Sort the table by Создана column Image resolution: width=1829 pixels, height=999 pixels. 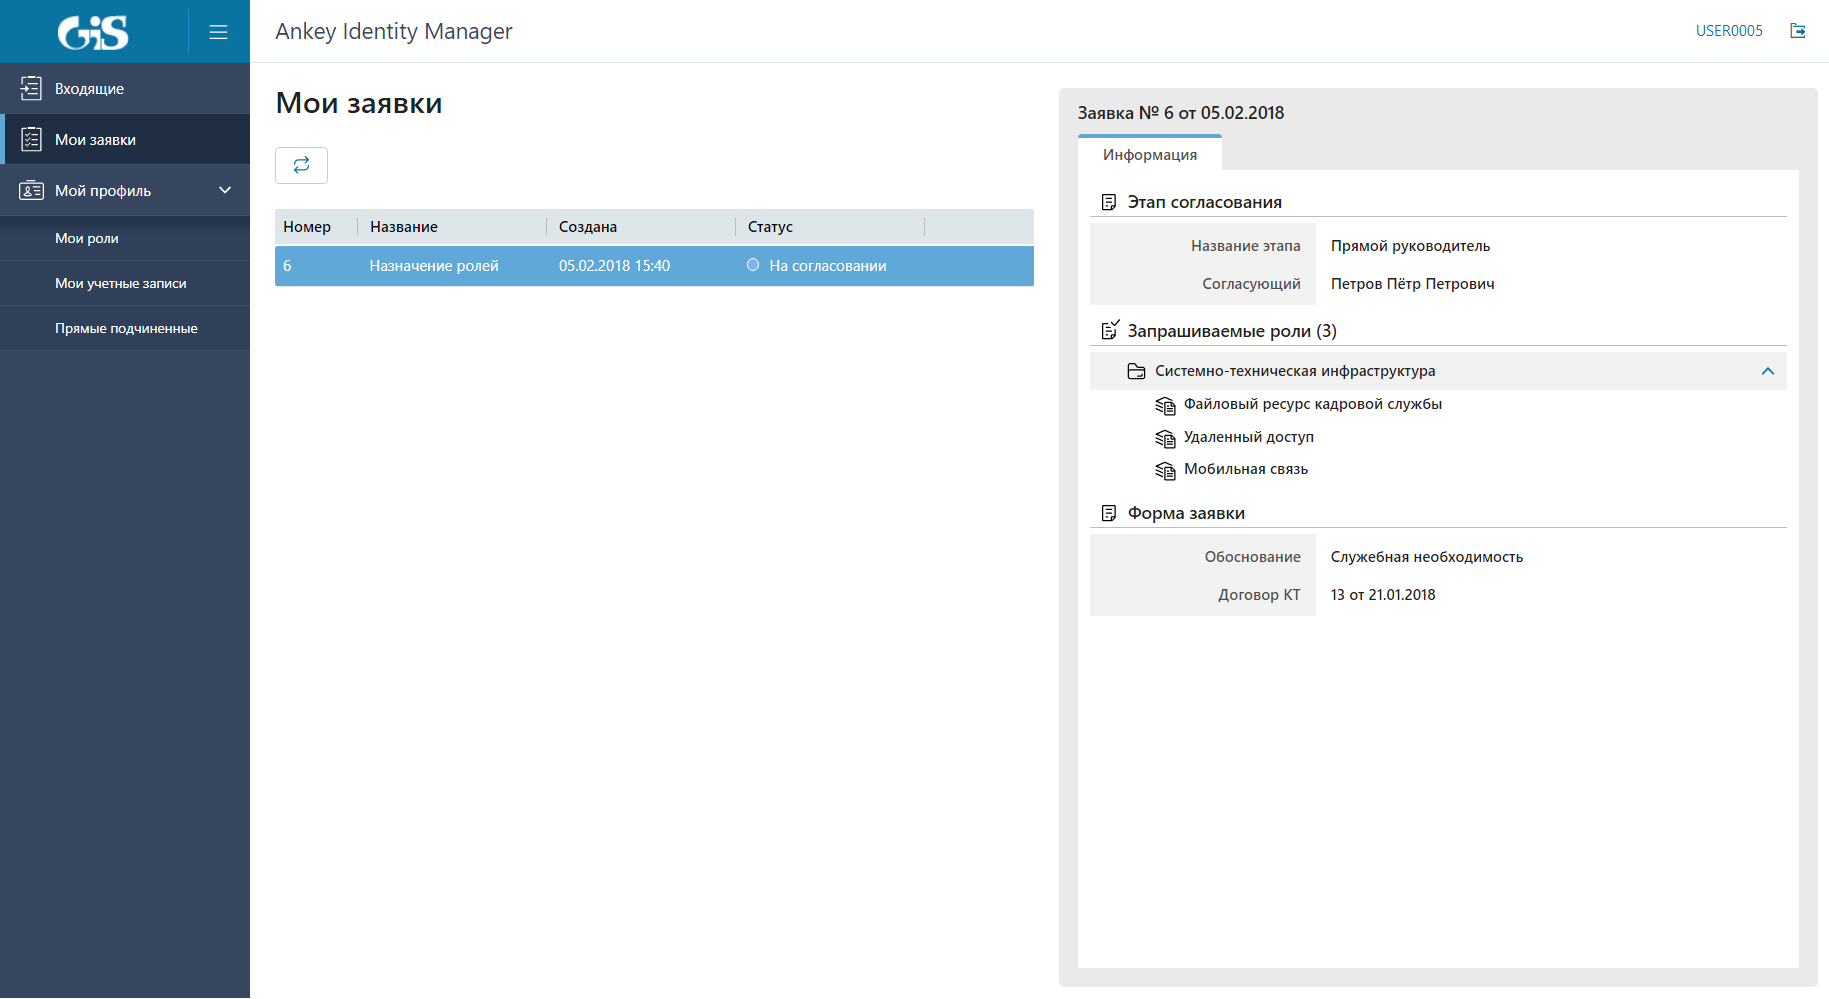click(x=588, y=227)
